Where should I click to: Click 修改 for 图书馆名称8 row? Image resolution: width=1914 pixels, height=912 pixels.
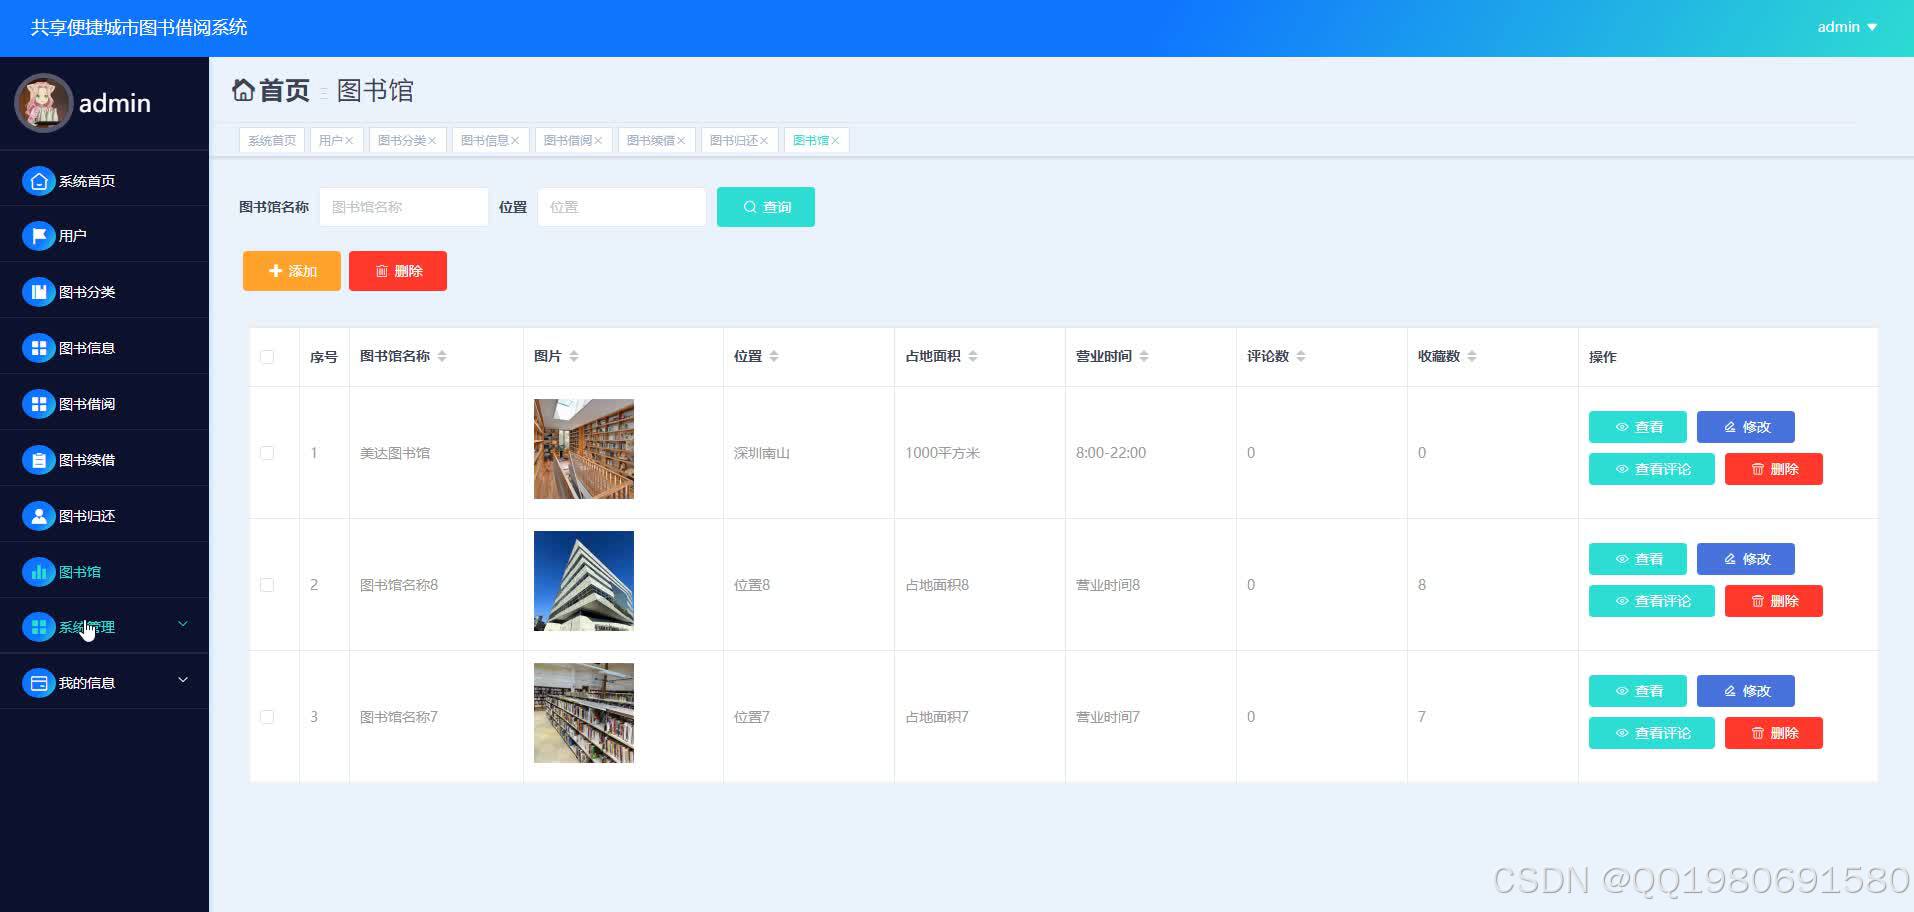pyautogui.click(x=1746, y=559)
